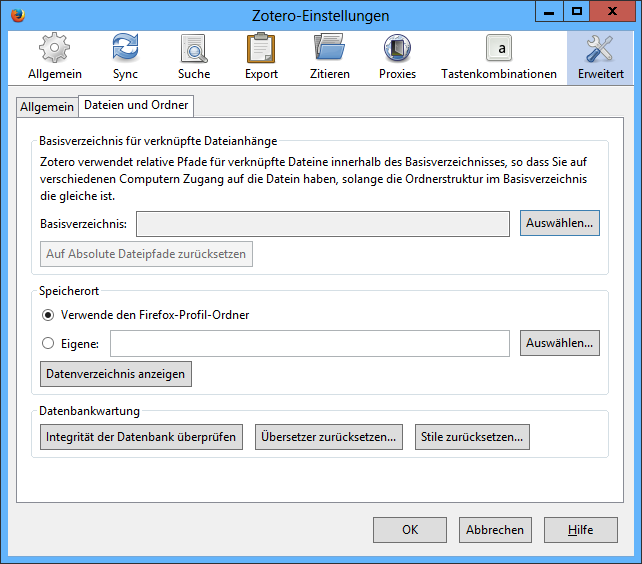Cancel with the Abbrechen button
Screen dimensions: 642x564
495,530
